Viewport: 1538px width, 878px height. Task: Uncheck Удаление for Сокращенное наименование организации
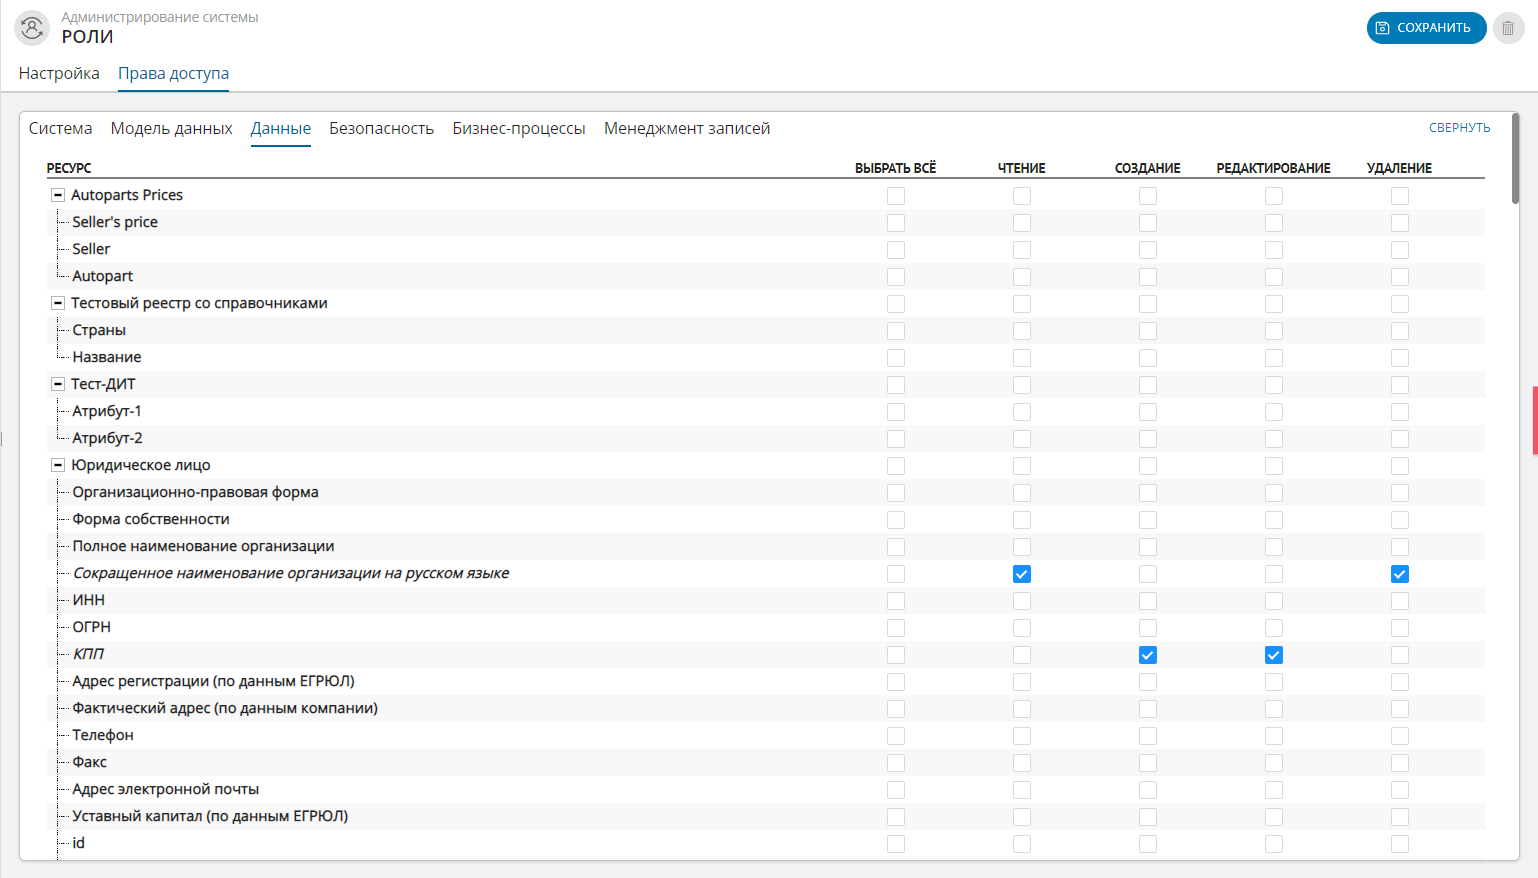click(1399, 574)
